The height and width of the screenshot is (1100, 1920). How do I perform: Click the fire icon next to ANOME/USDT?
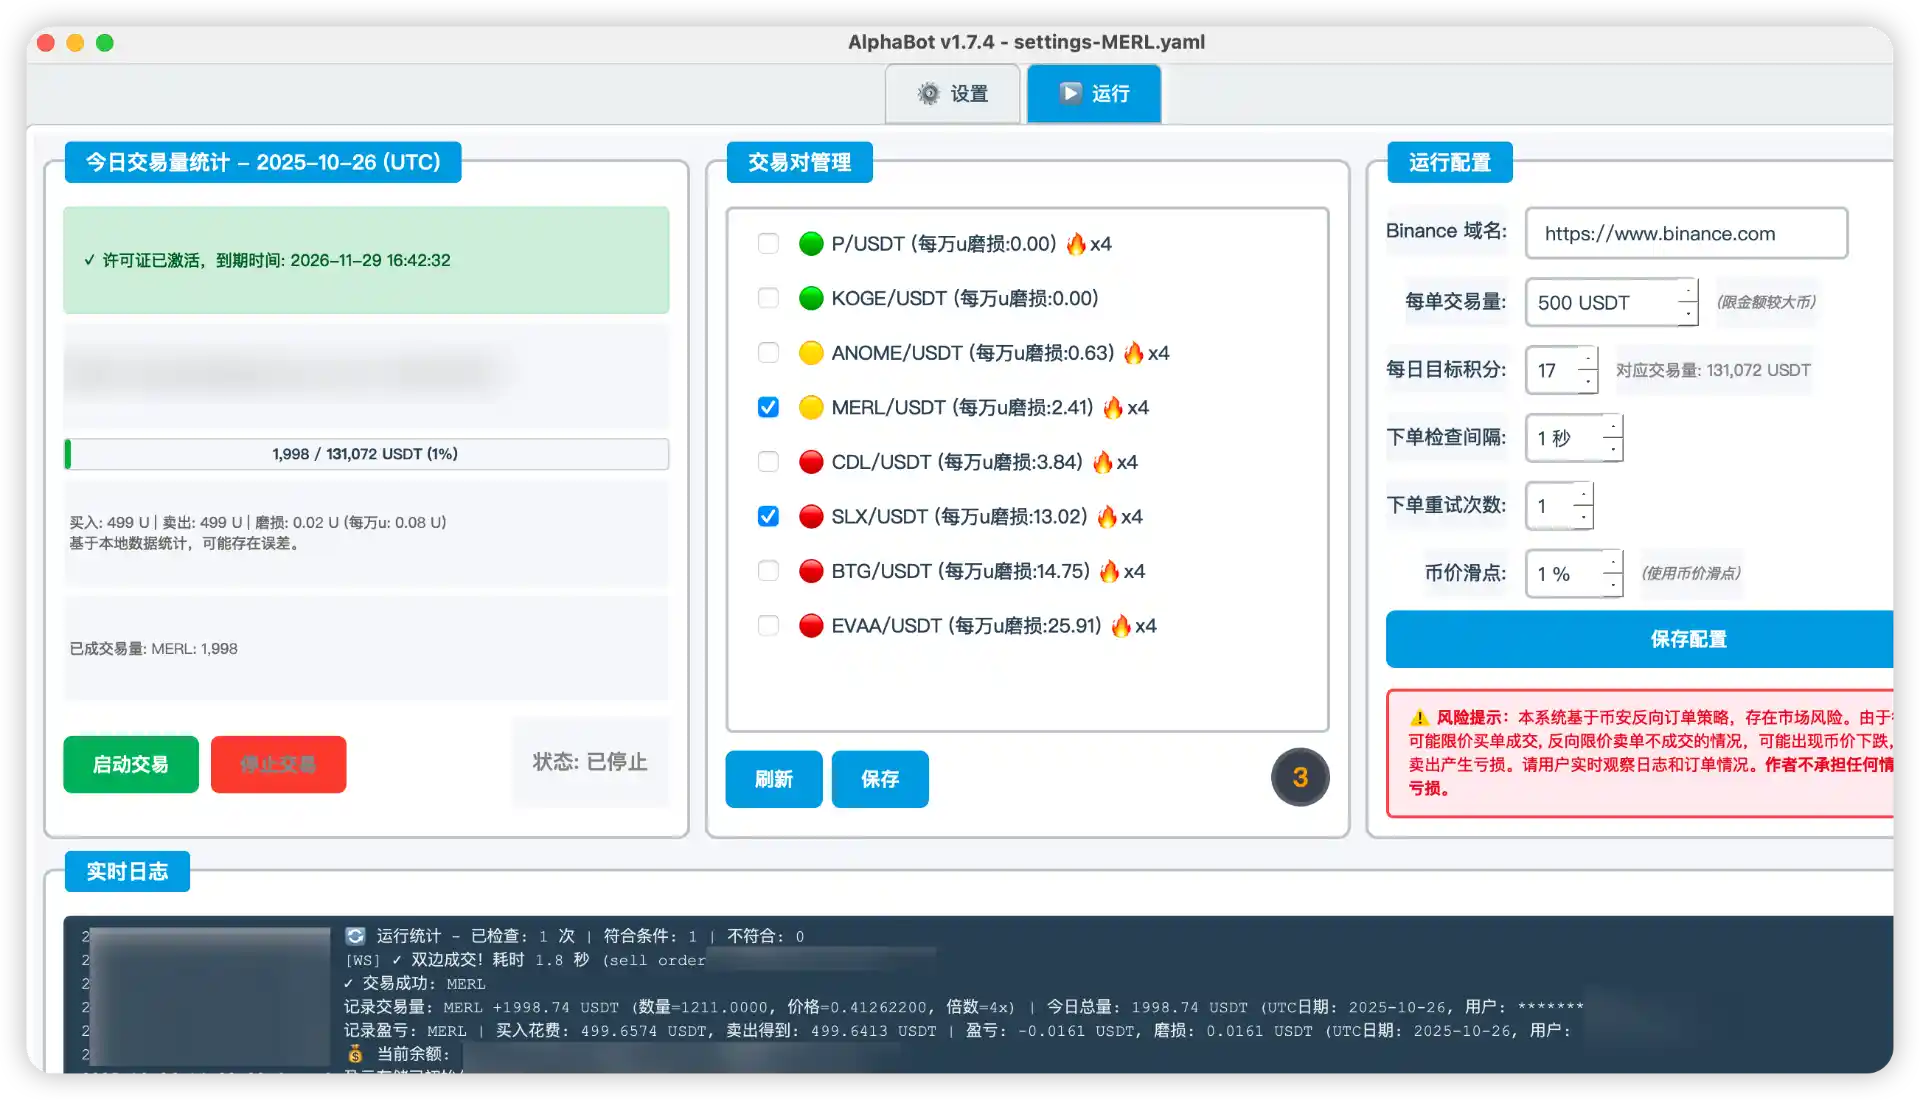coord(1133,353)
